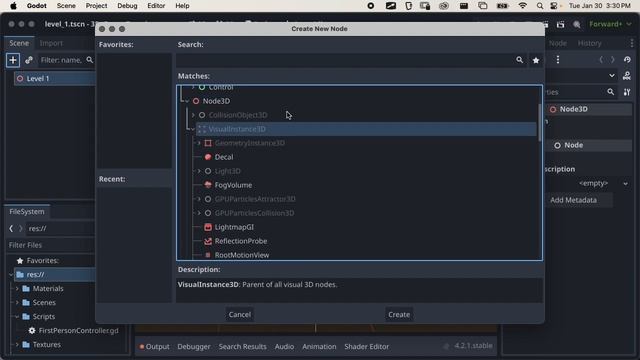Select the RootMotionView node icon

click(208, 255)
